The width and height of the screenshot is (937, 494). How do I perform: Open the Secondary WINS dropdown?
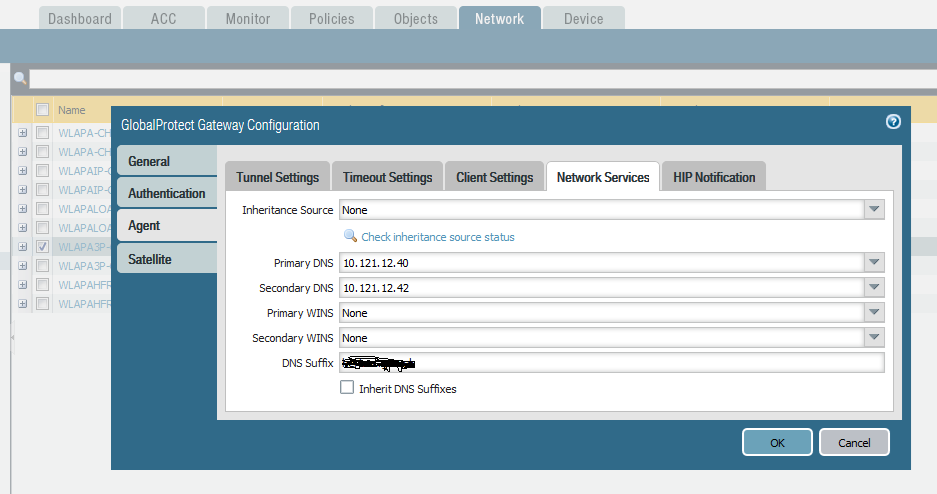(874, 337)
